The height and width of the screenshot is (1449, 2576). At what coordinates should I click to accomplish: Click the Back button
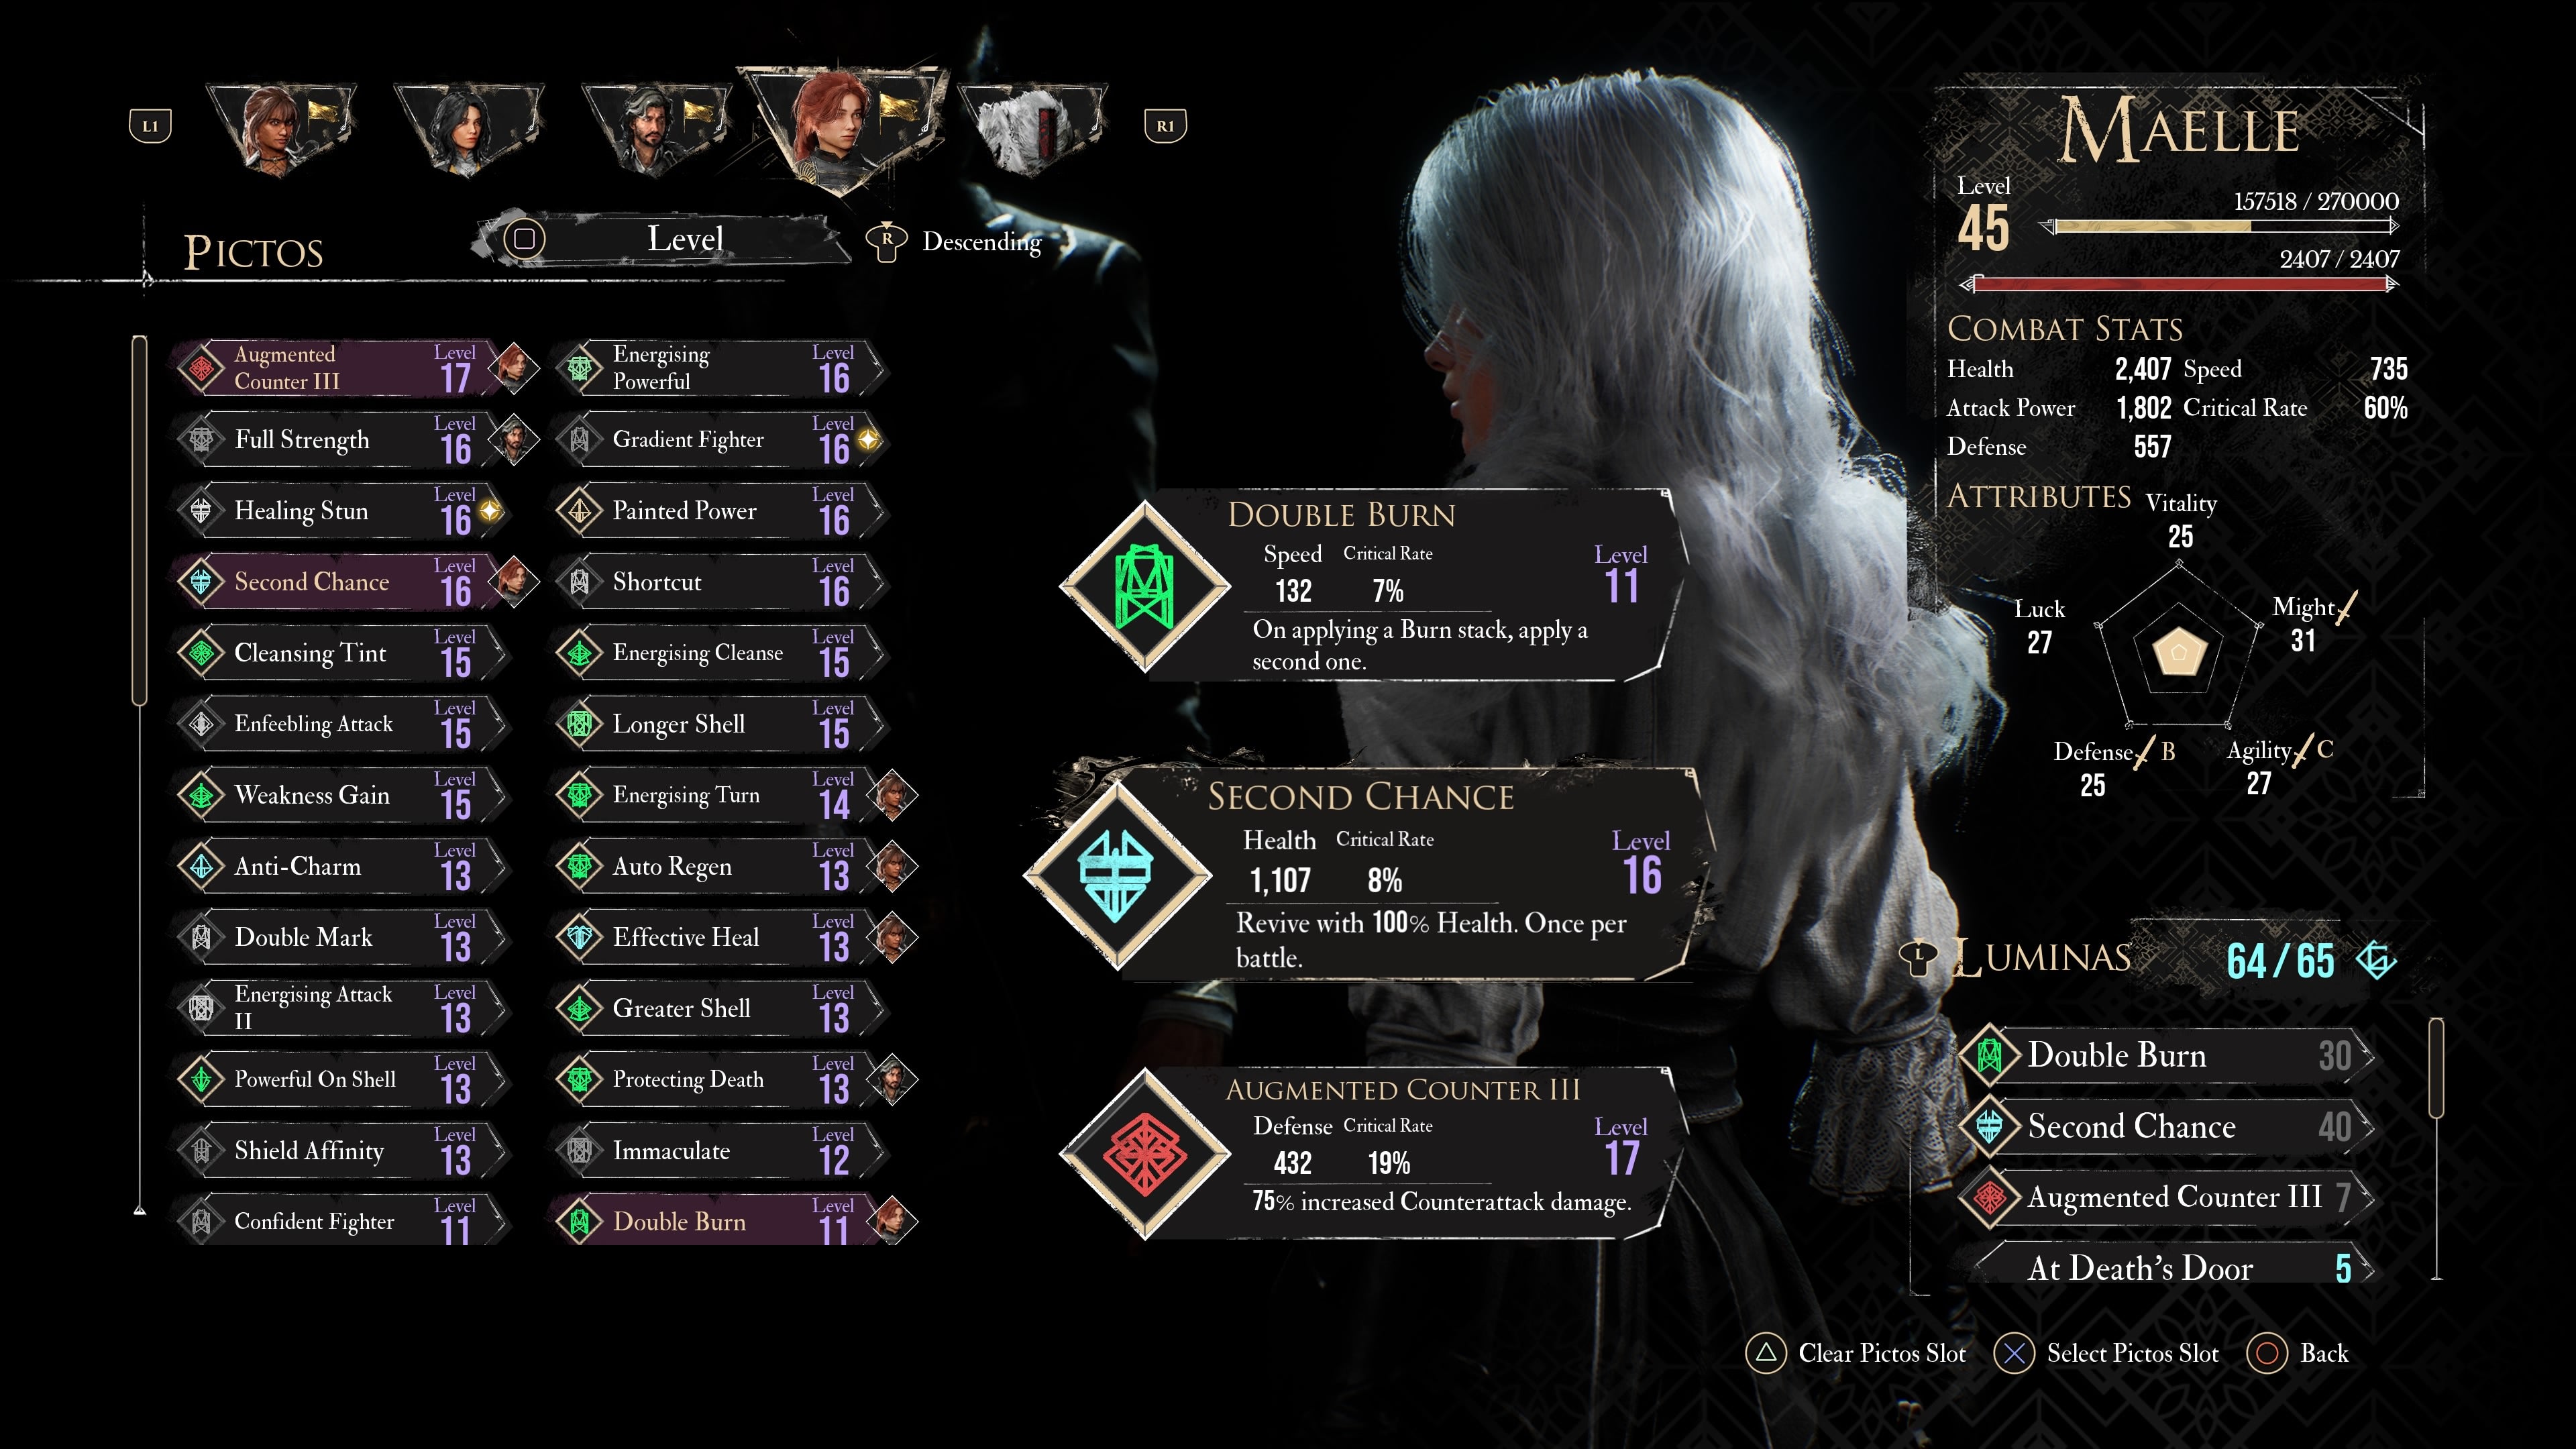pos(2298,1353)
